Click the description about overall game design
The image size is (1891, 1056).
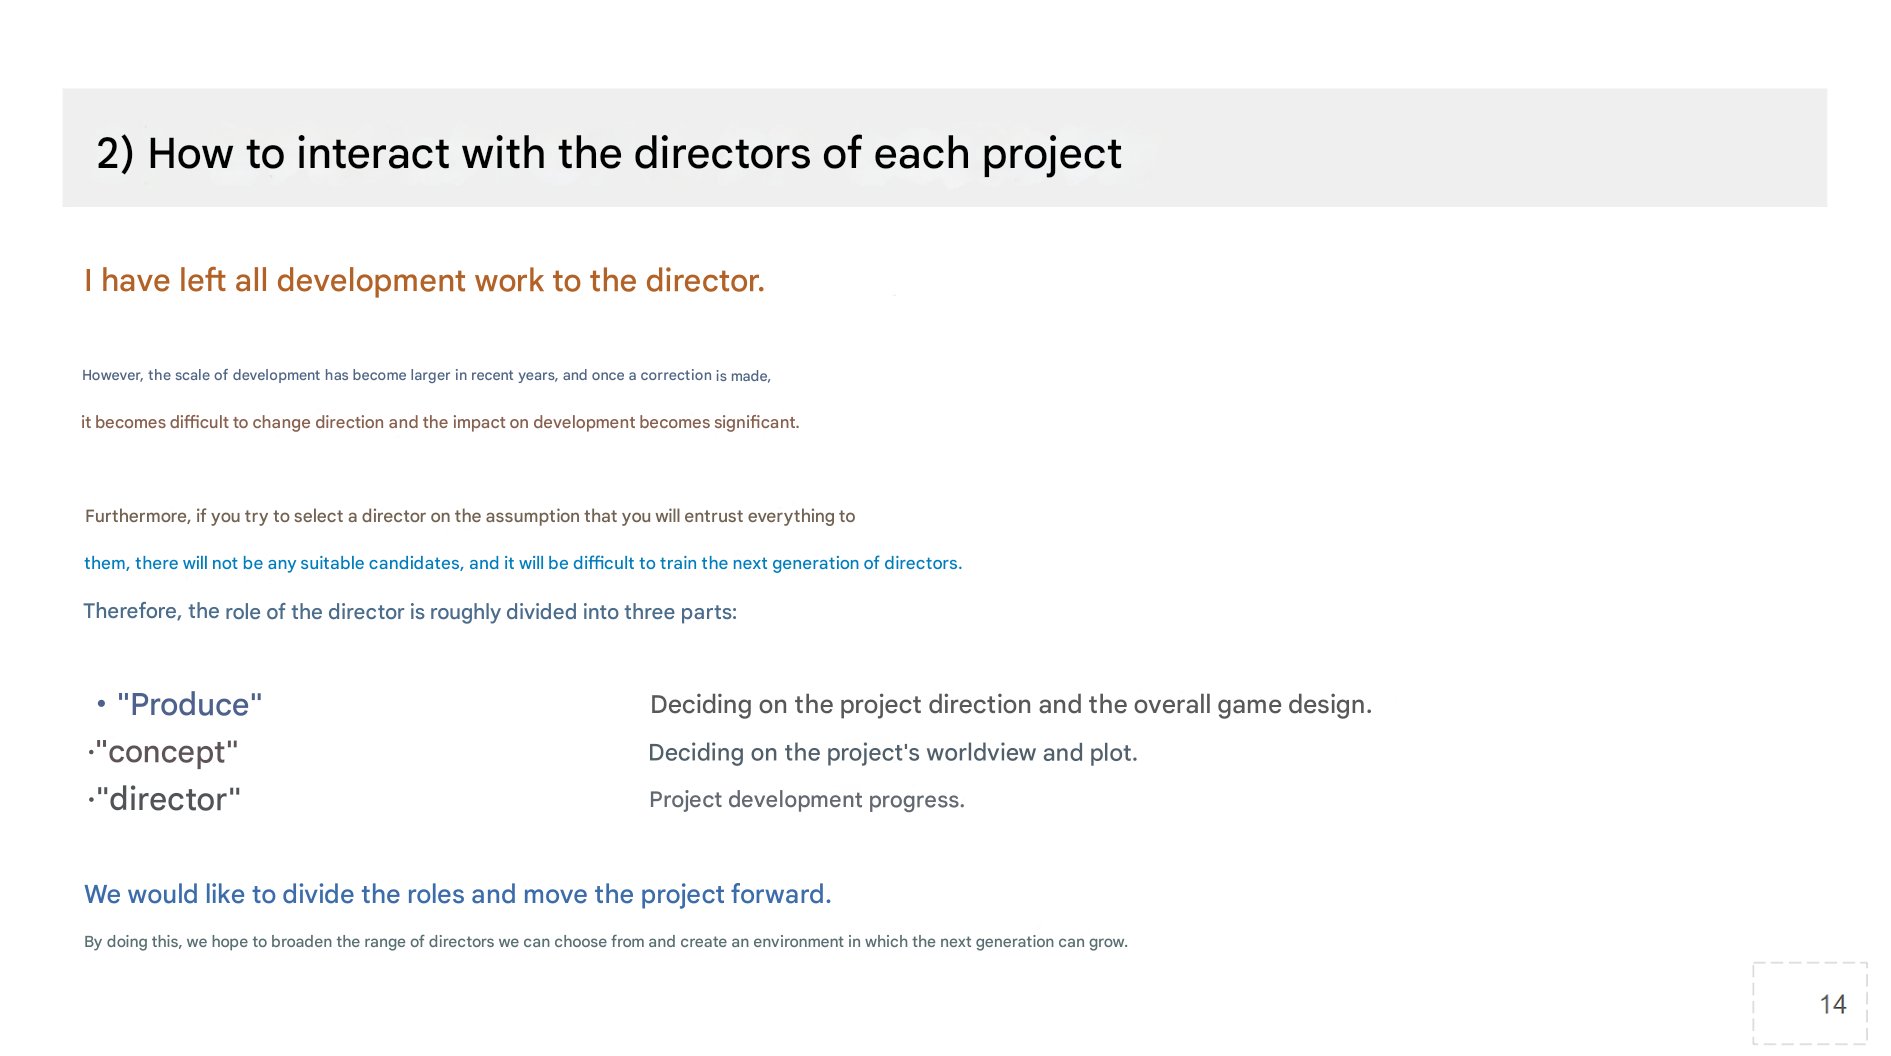(x=1010, y=705)
